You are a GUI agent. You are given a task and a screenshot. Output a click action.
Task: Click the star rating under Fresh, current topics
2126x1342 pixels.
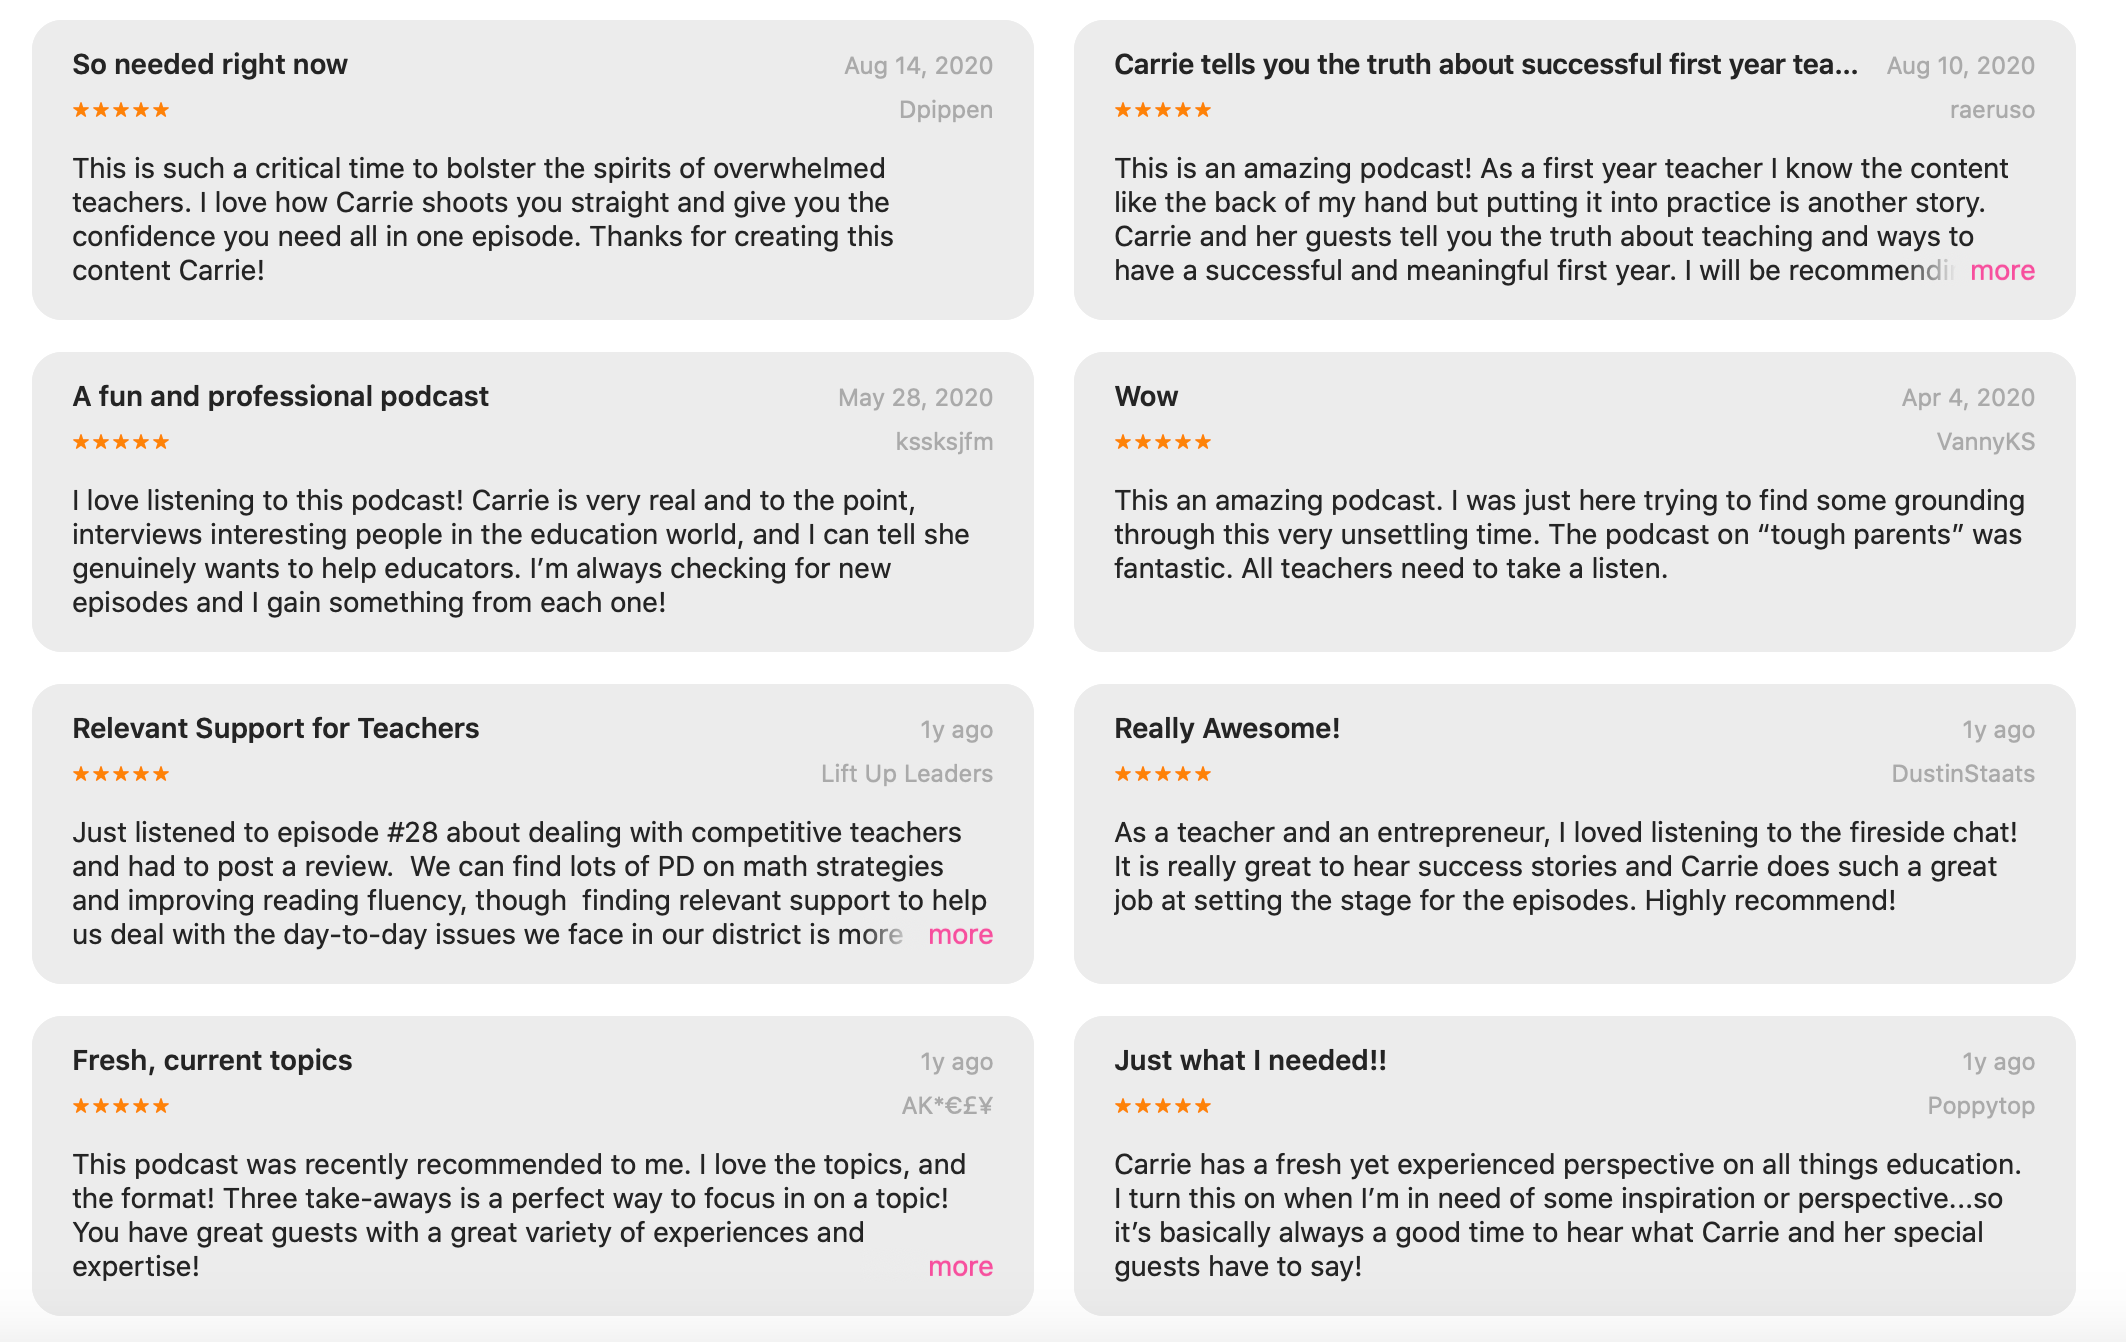point(121,1106)
